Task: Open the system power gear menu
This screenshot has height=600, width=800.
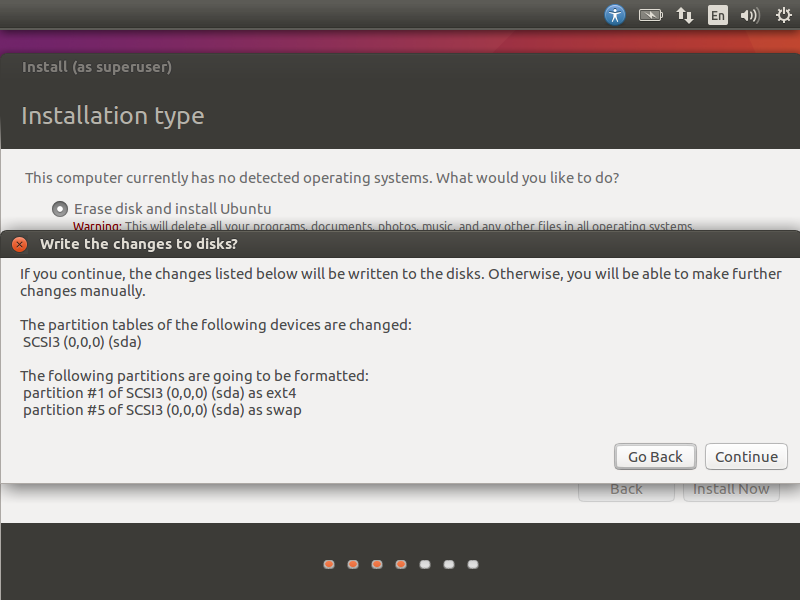Action: coord(784,15)
